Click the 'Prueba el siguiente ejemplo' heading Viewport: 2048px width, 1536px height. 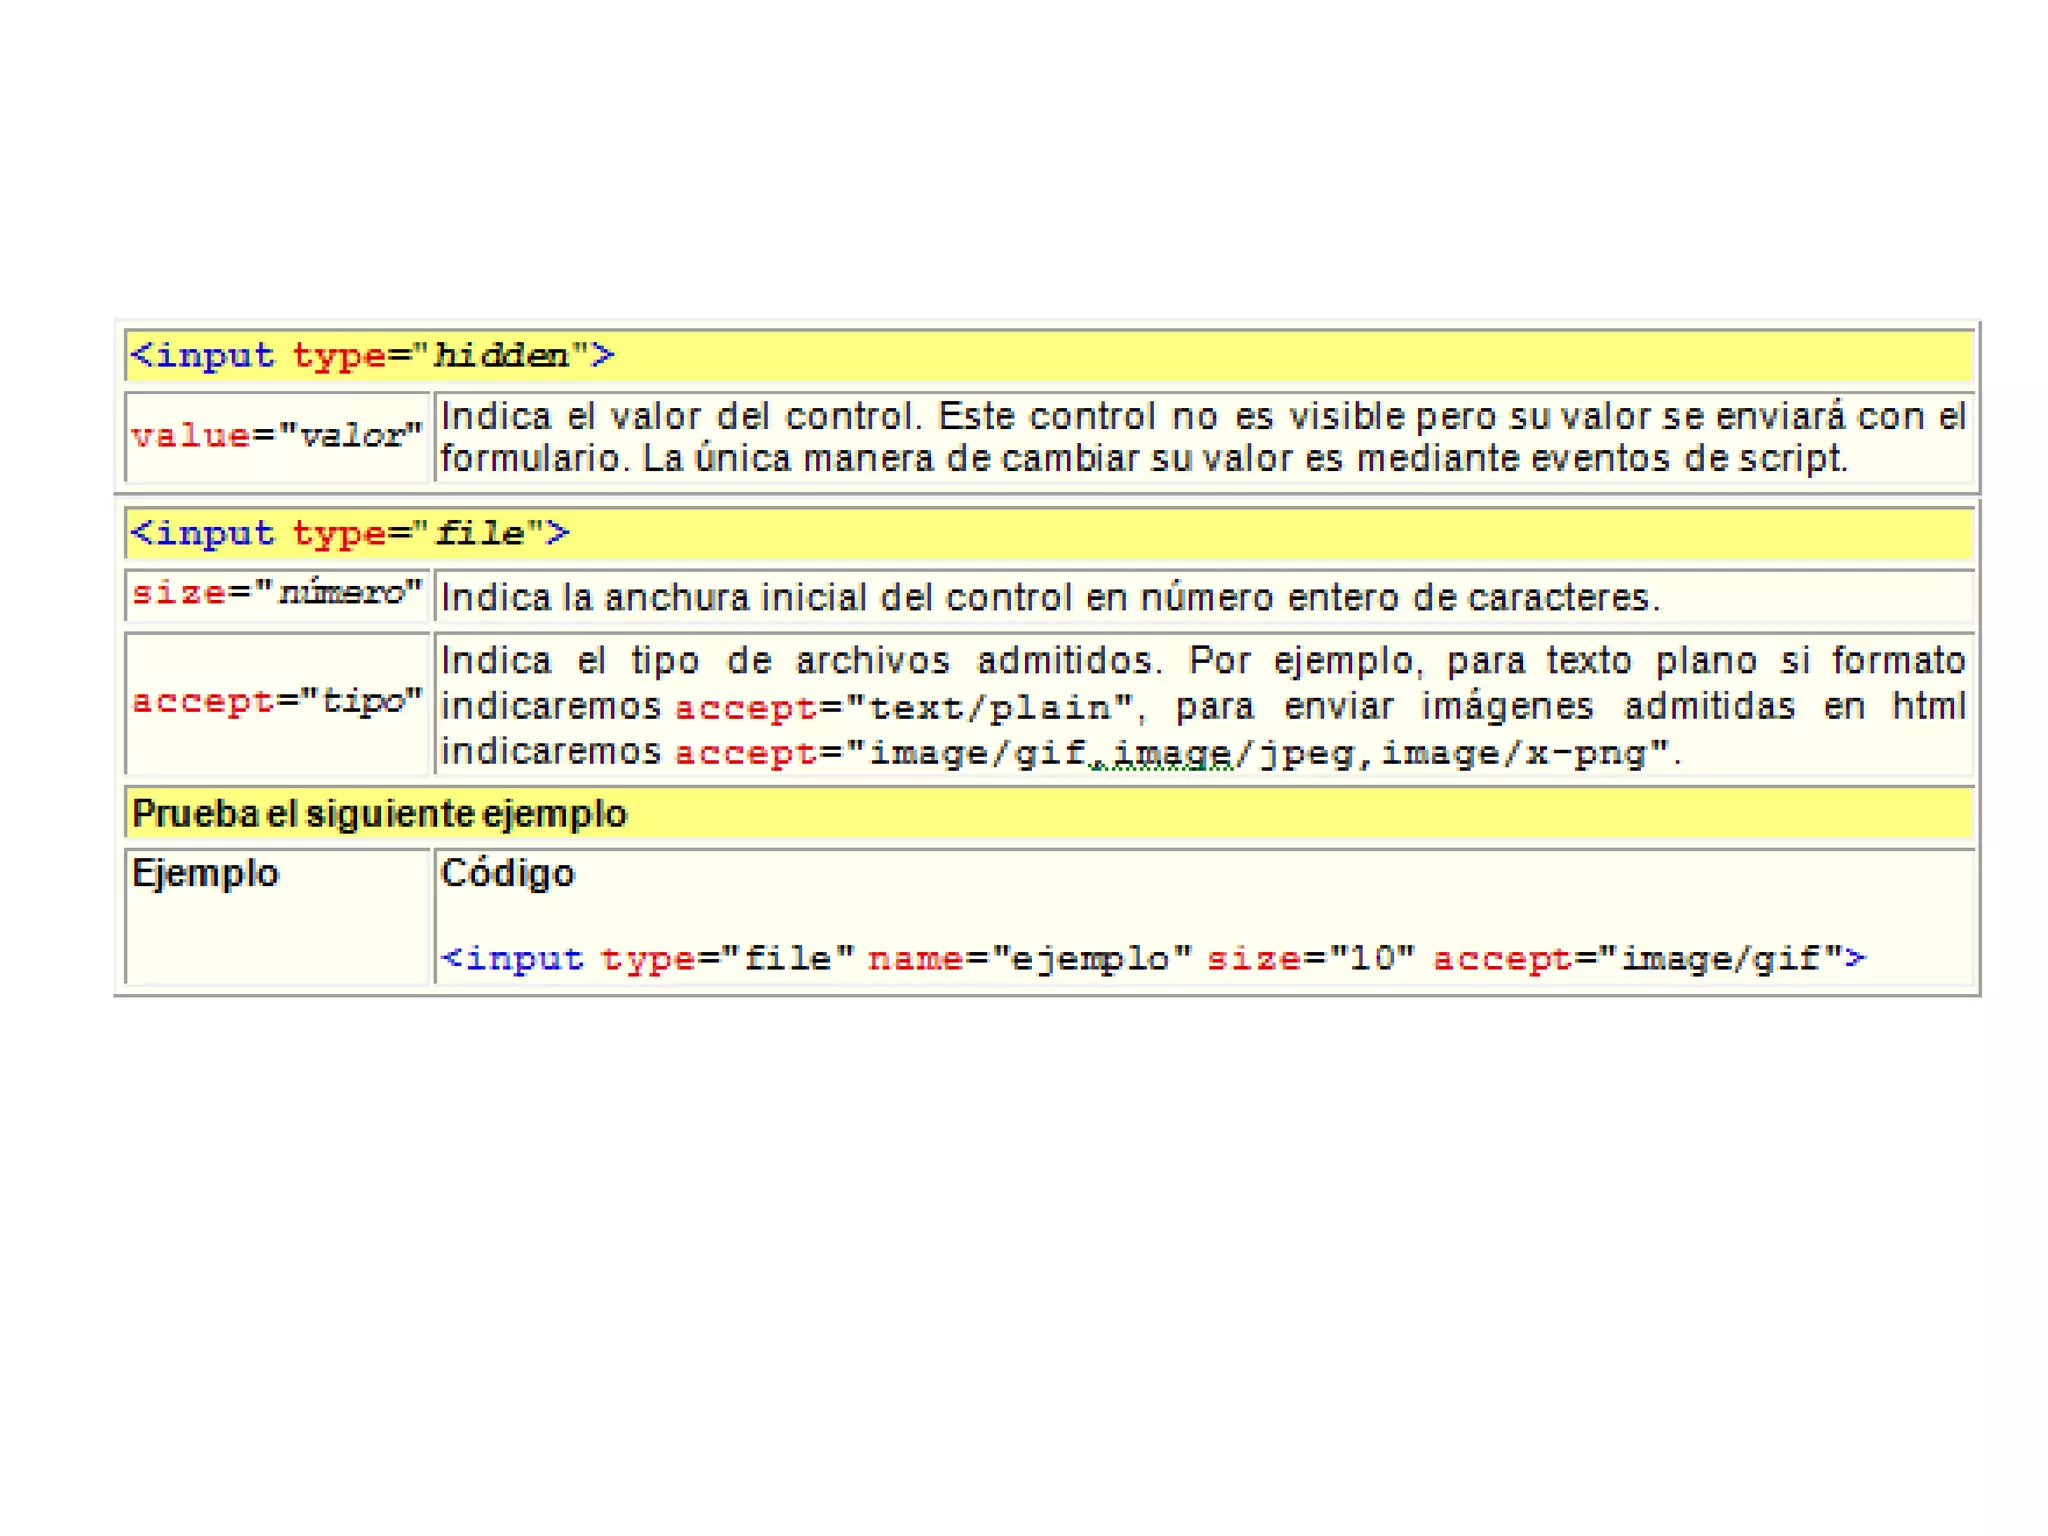pyautogui.click(x=379, y=814)
